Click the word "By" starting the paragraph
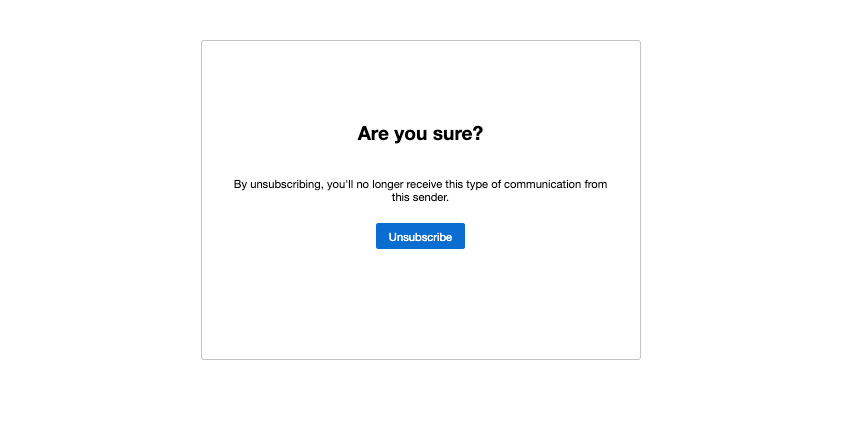This screenshot has width=850, height=424. click(x=240, y=184)
